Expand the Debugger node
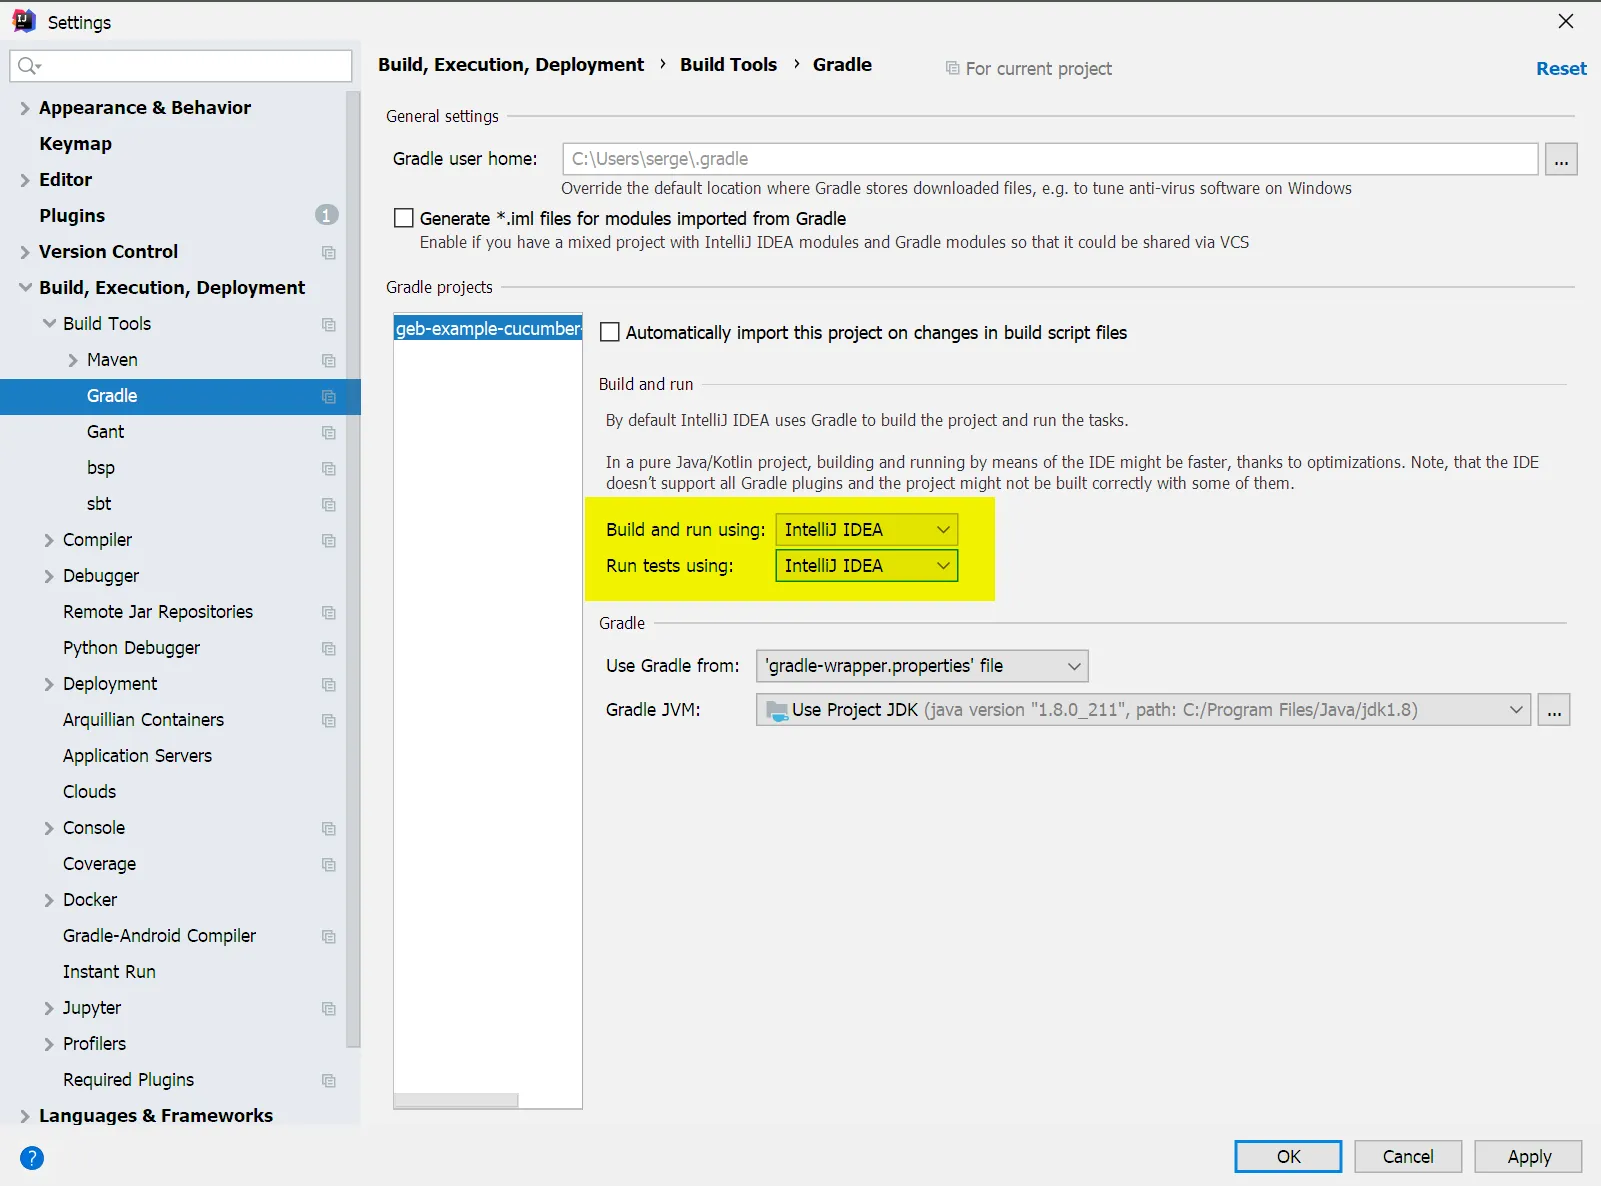 point(49,576)
